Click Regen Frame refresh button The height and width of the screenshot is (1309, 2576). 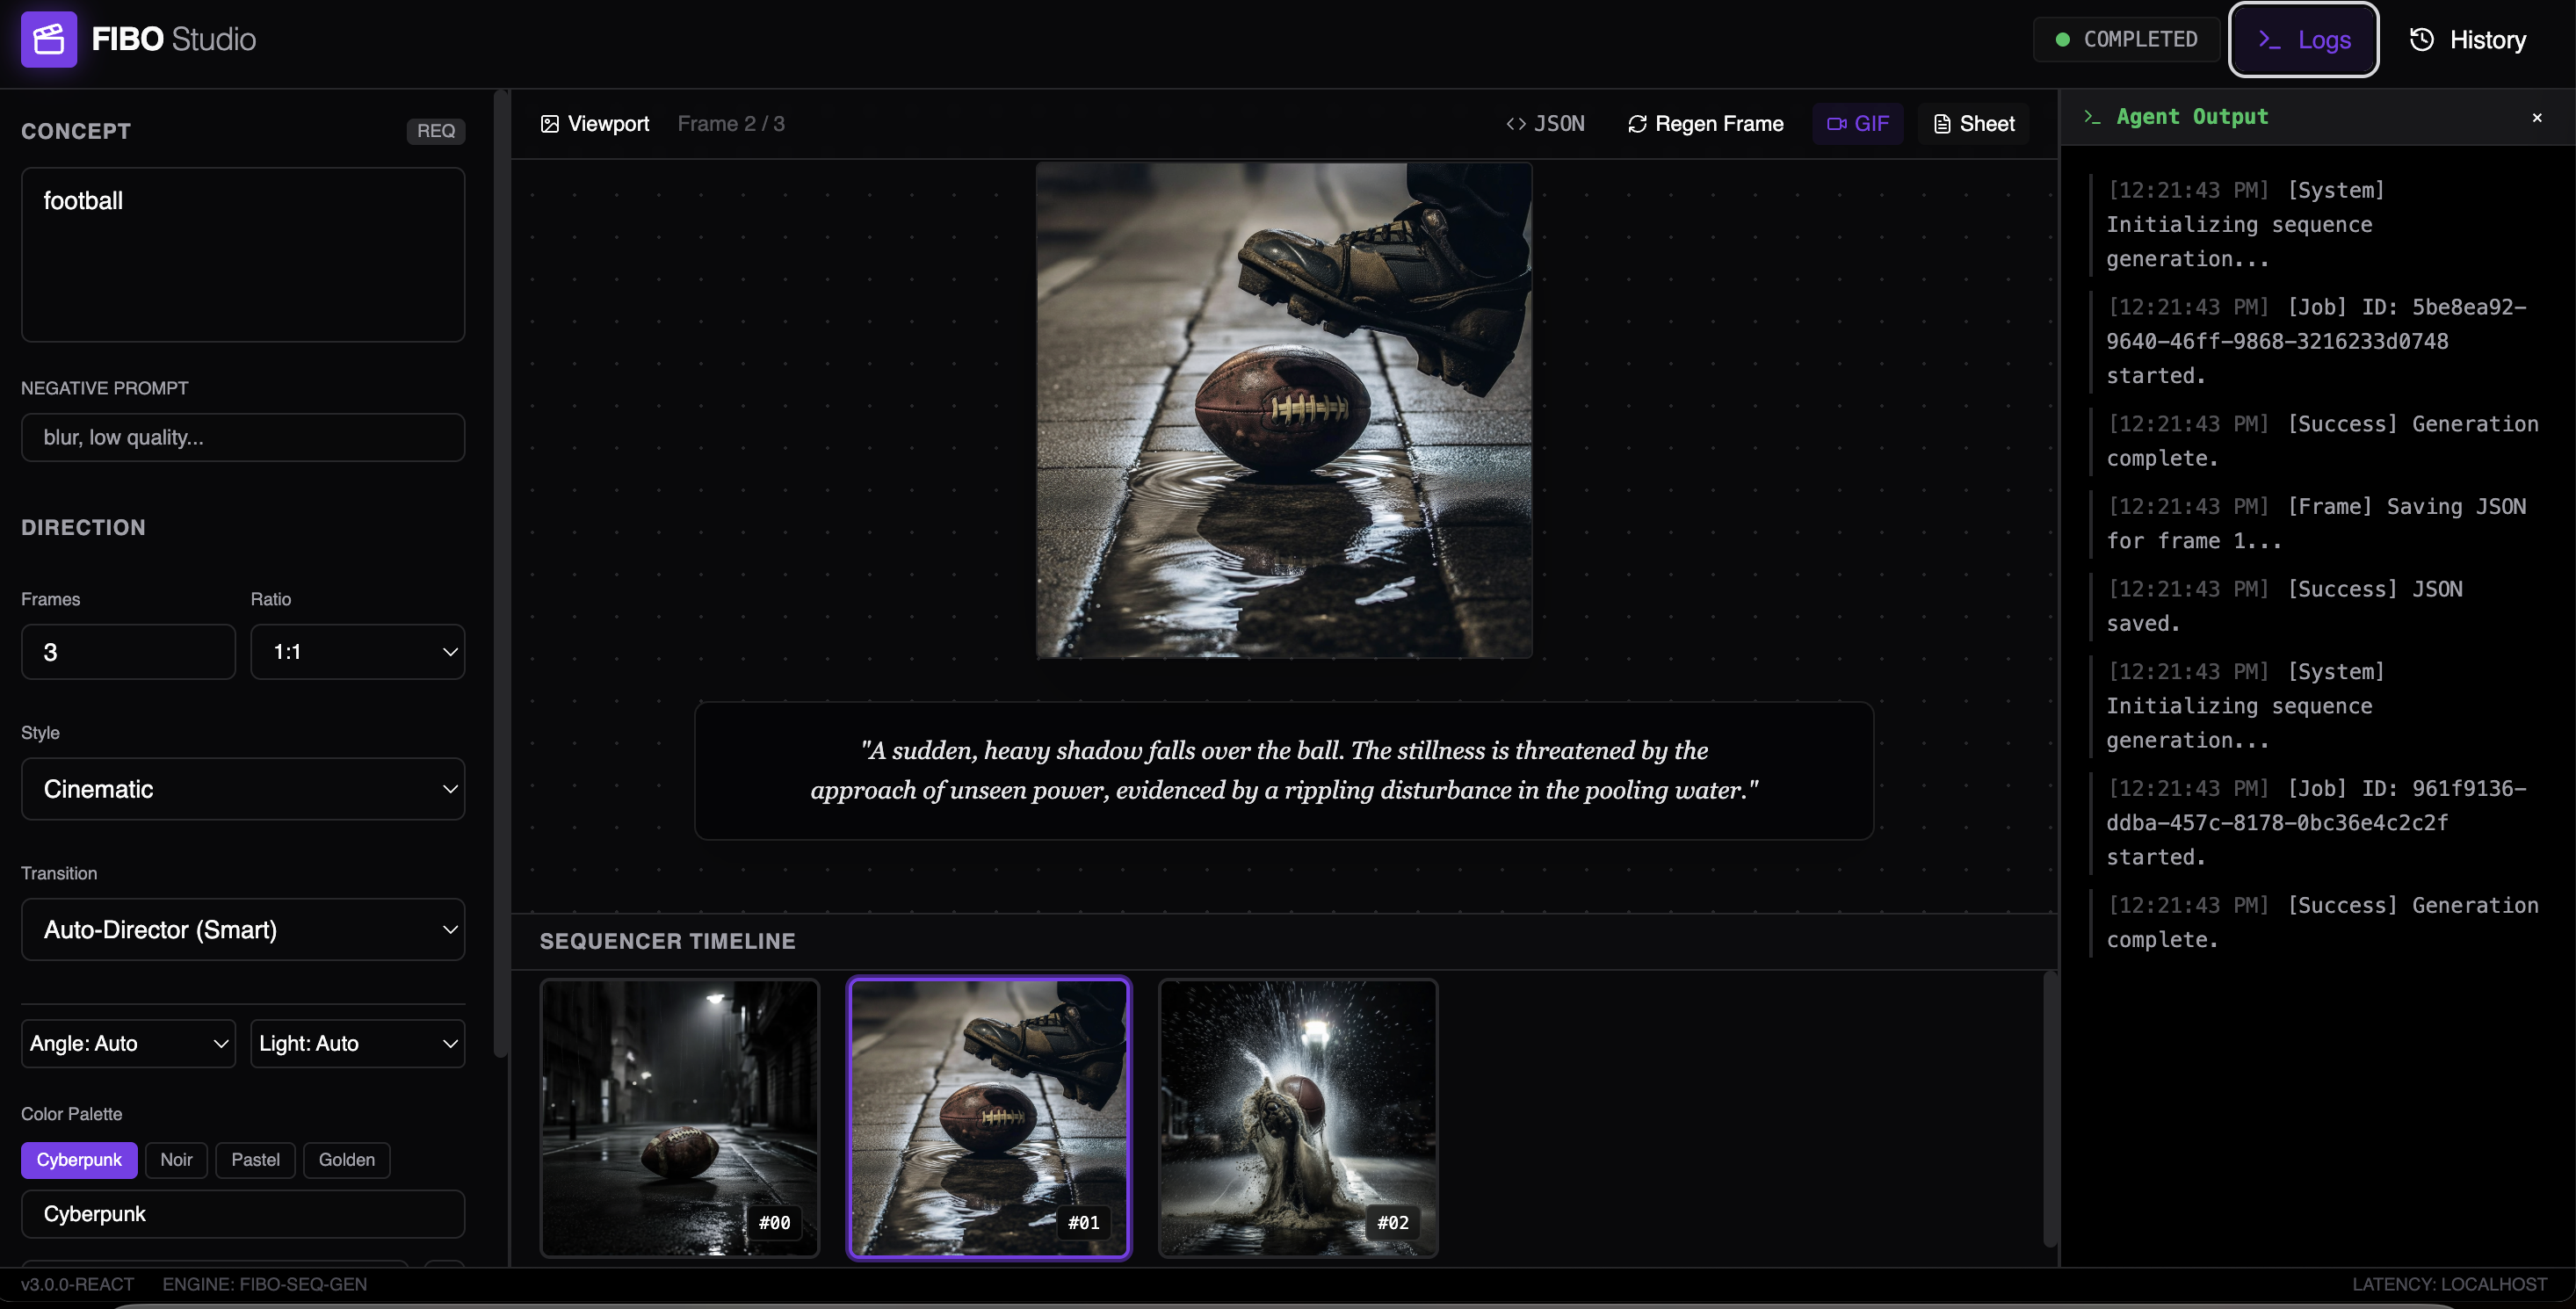click(x=1705, y=124)
